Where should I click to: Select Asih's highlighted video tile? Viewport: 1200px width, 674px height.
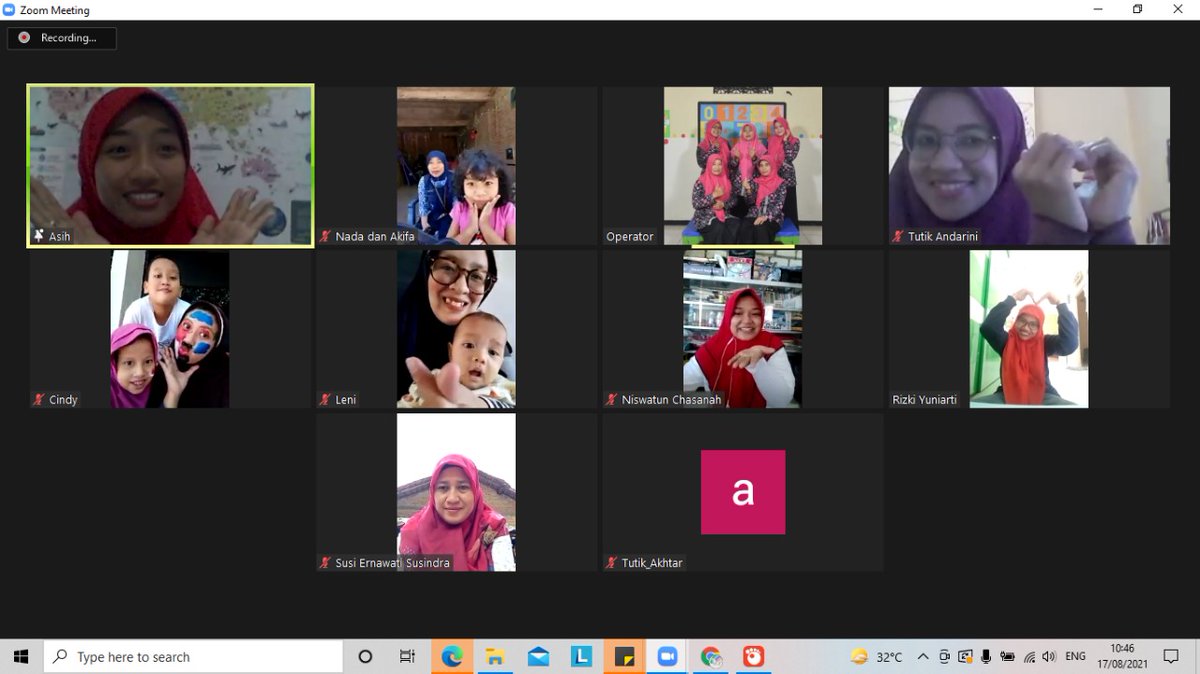[170, 165]
